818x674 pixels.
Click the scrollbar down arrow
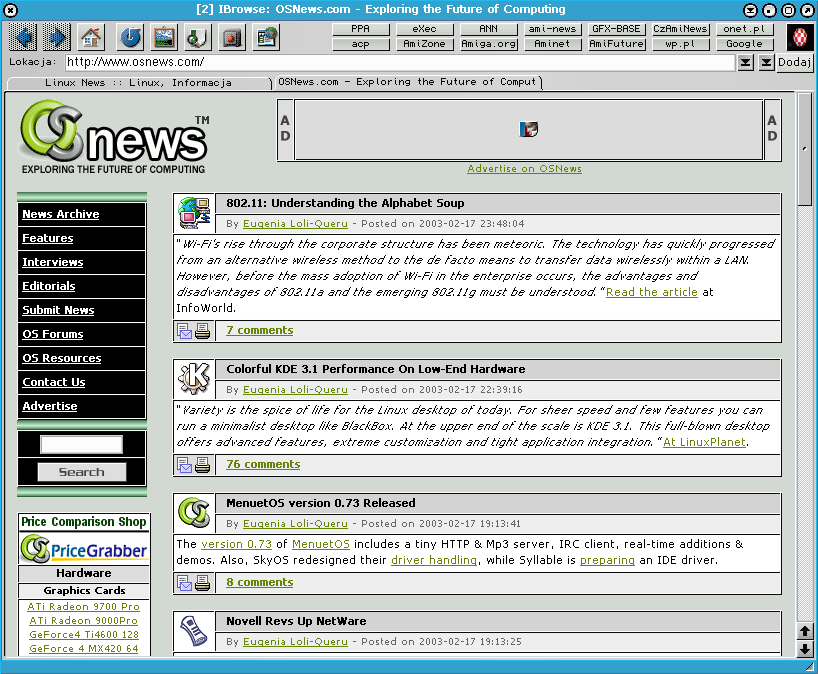point(805,648)
